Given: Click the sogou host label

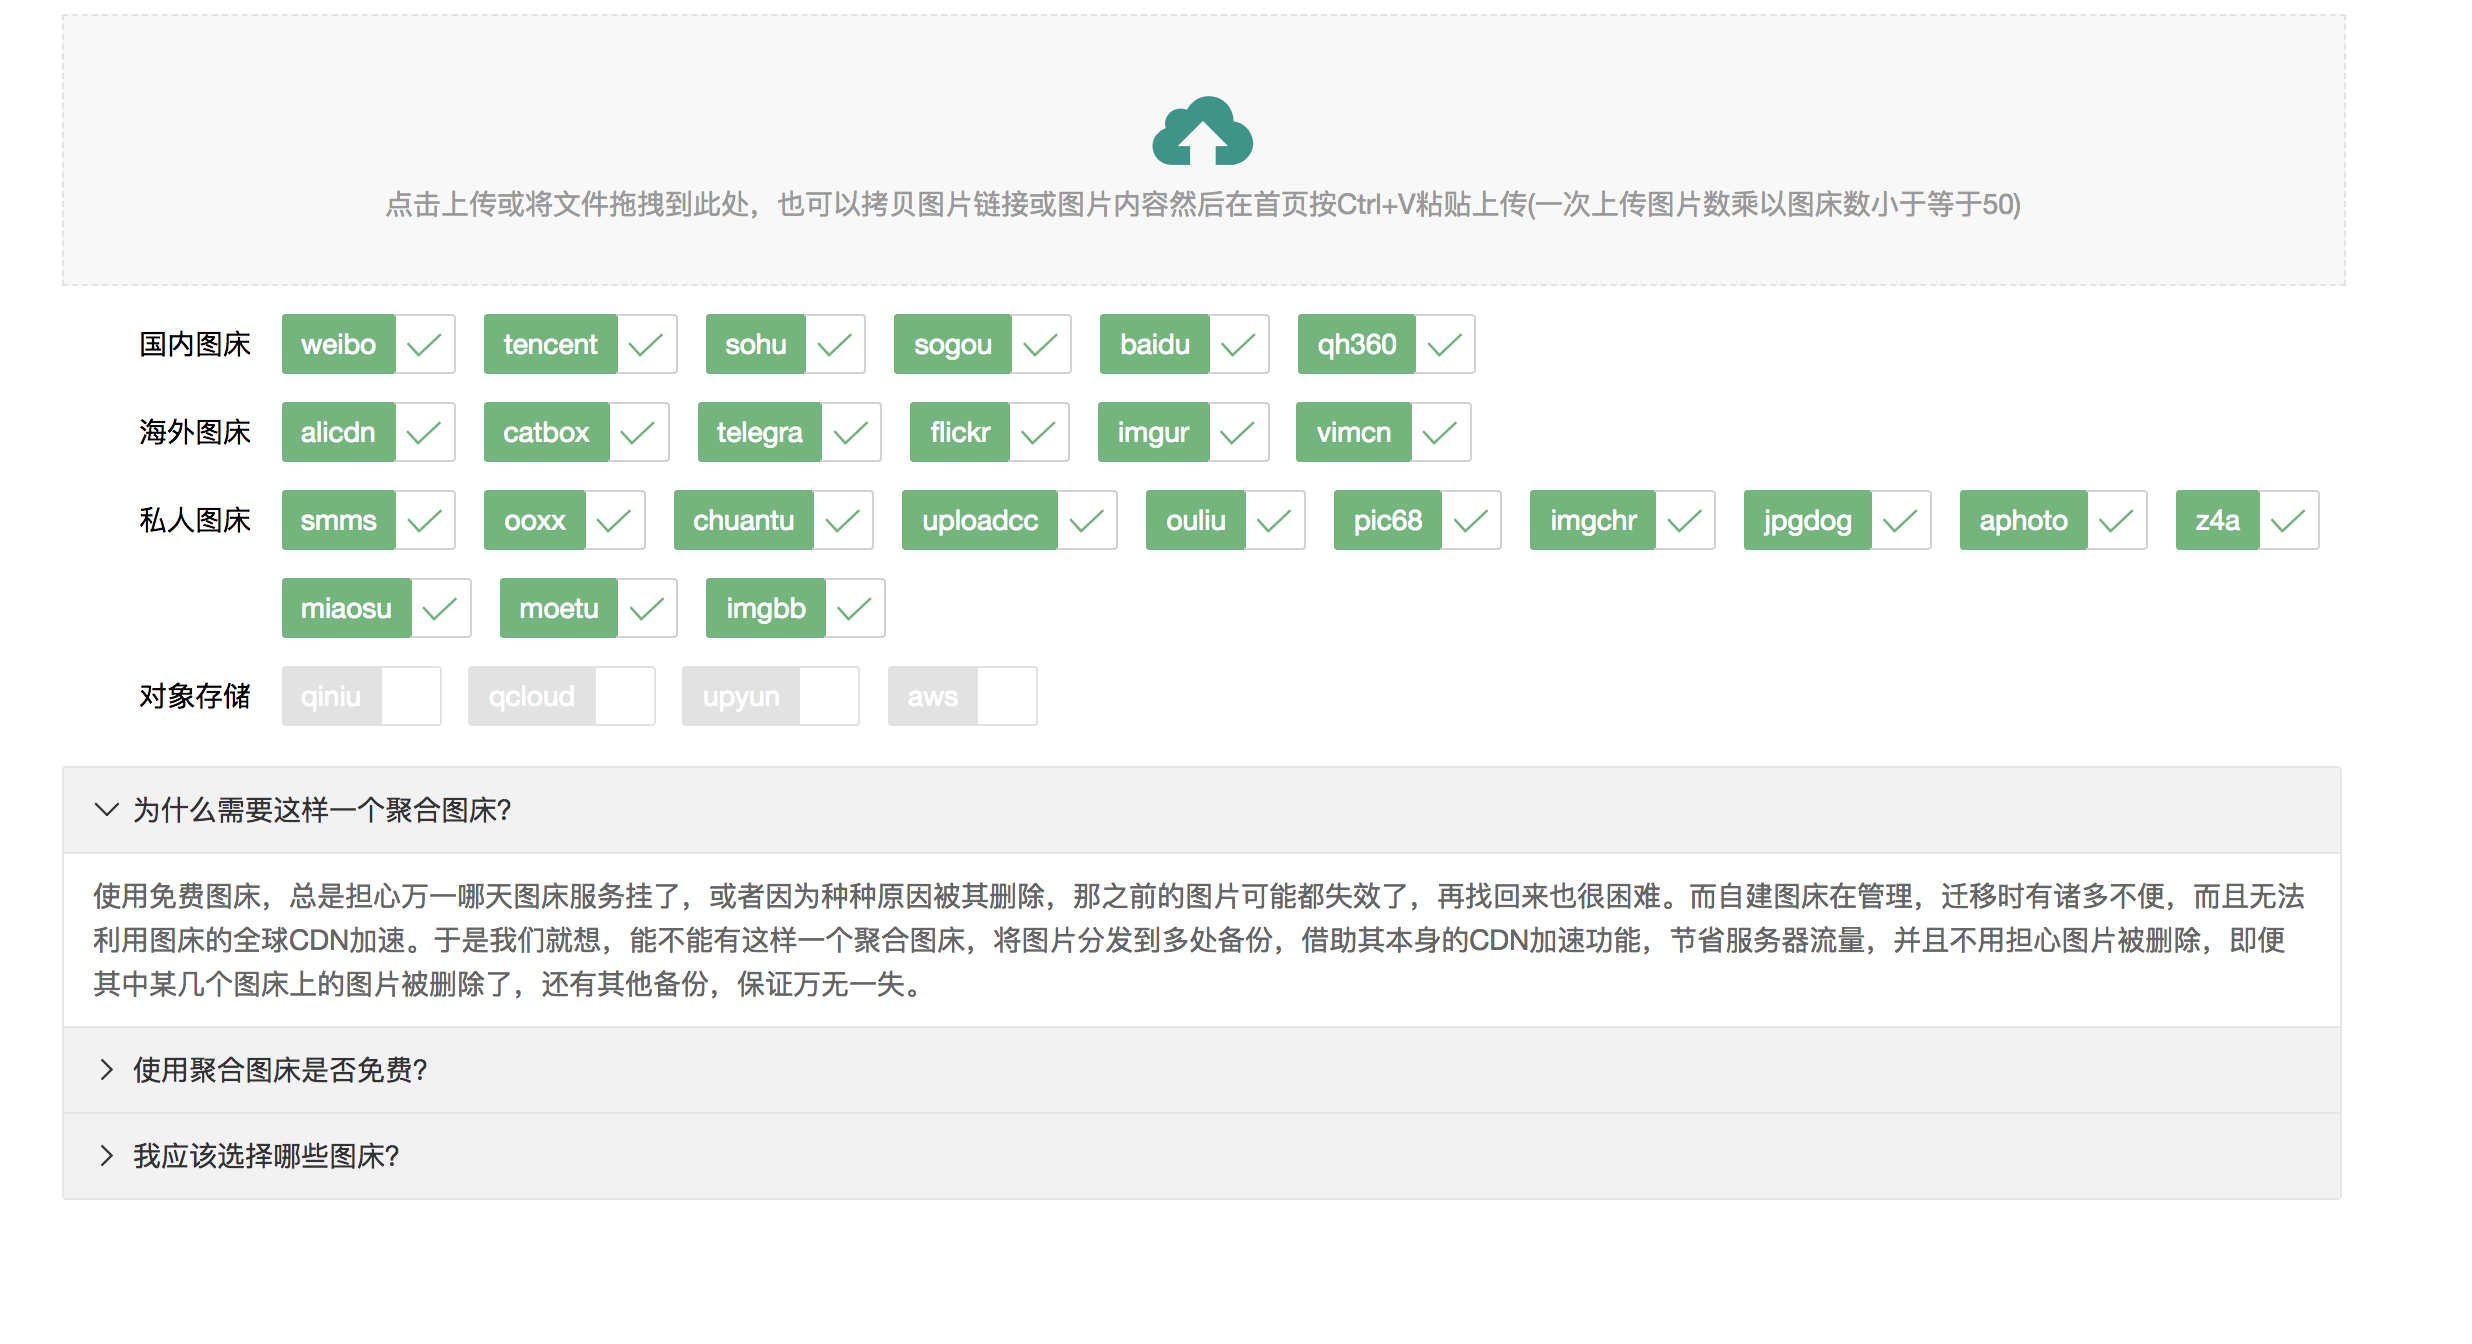Looking at the screenshot, I should 952,344.
